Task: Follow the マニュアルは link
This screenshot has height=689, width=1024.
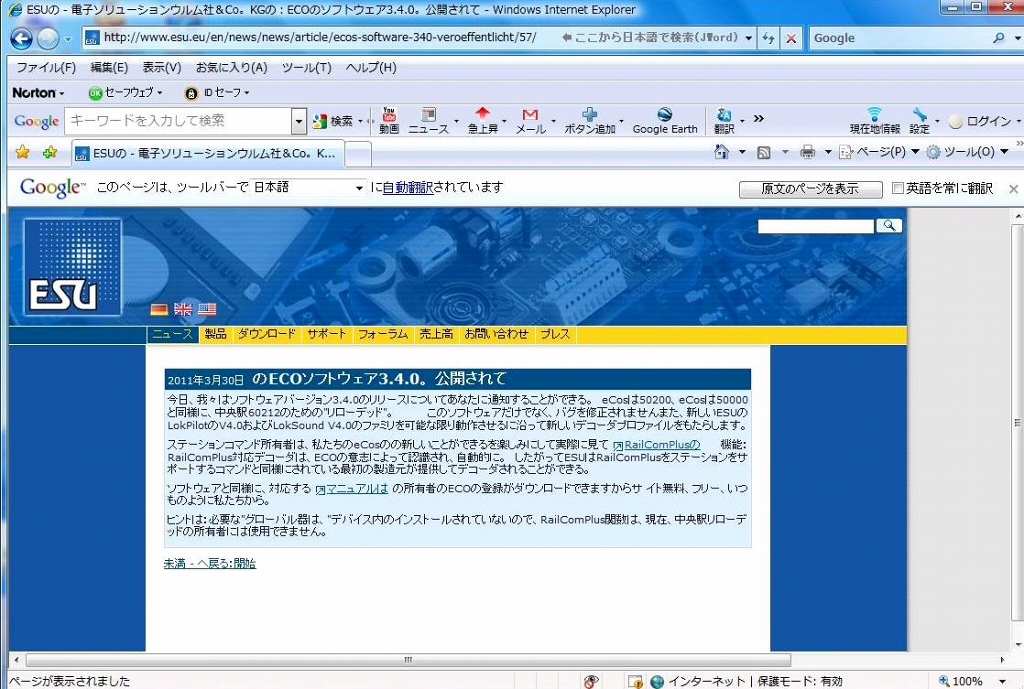Action: [357, 489]
